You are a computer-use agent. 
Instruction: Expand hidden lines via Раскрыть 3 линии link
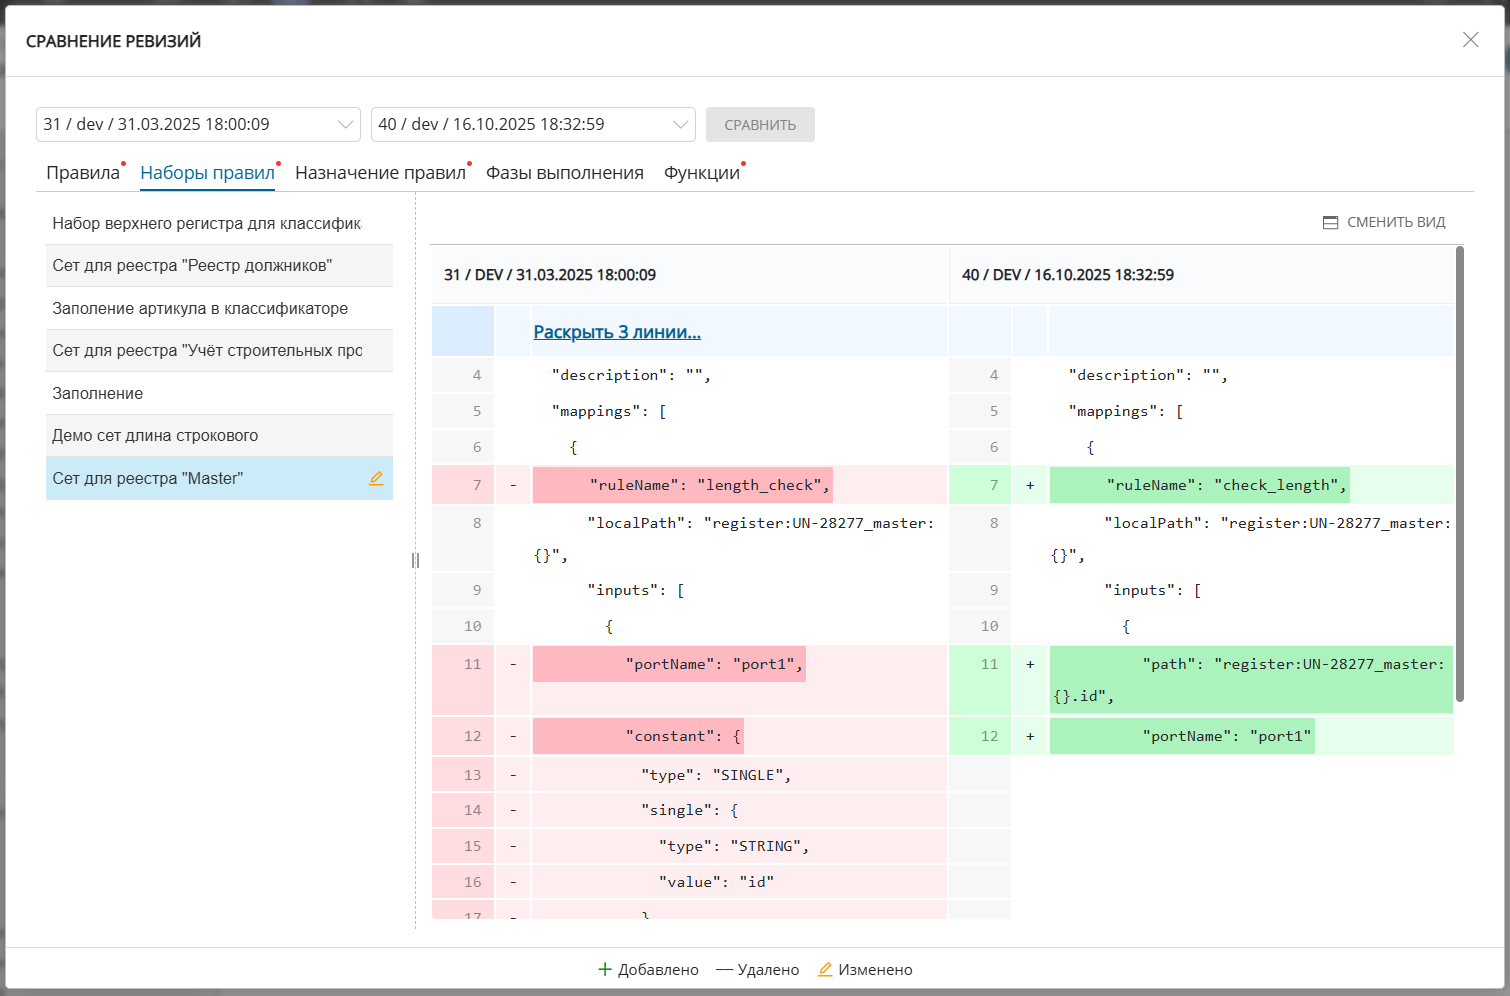tap(617, 332)
